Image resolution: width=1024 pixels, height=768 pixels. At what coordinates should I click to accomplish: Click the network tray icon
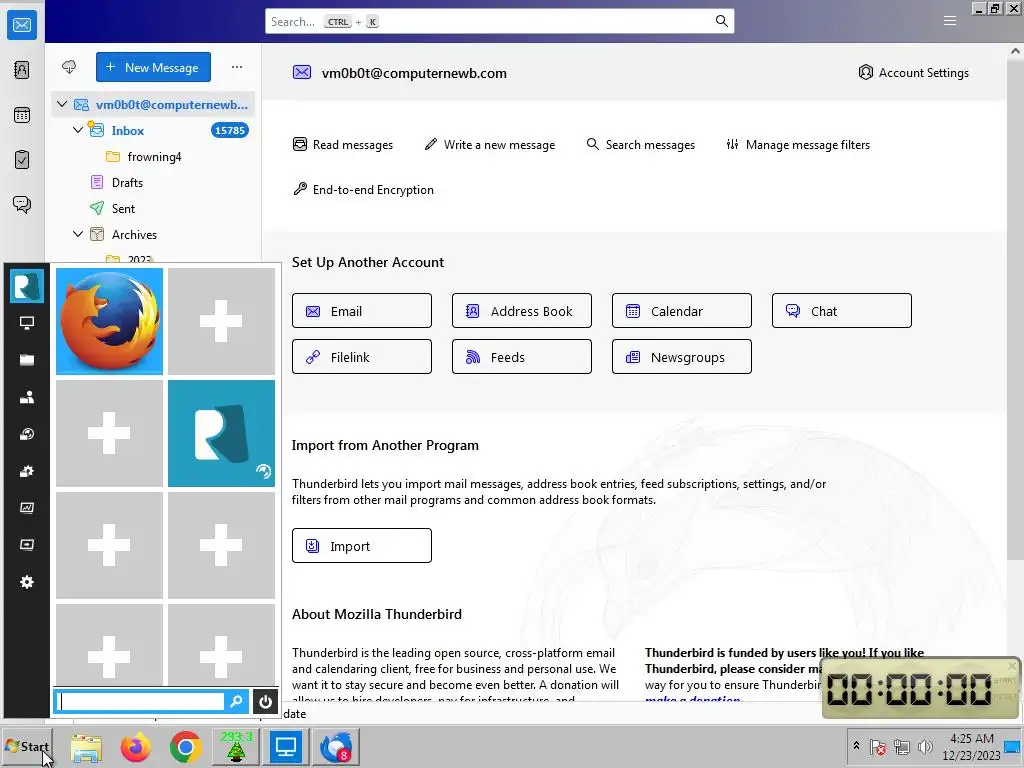tap(902, 747)
